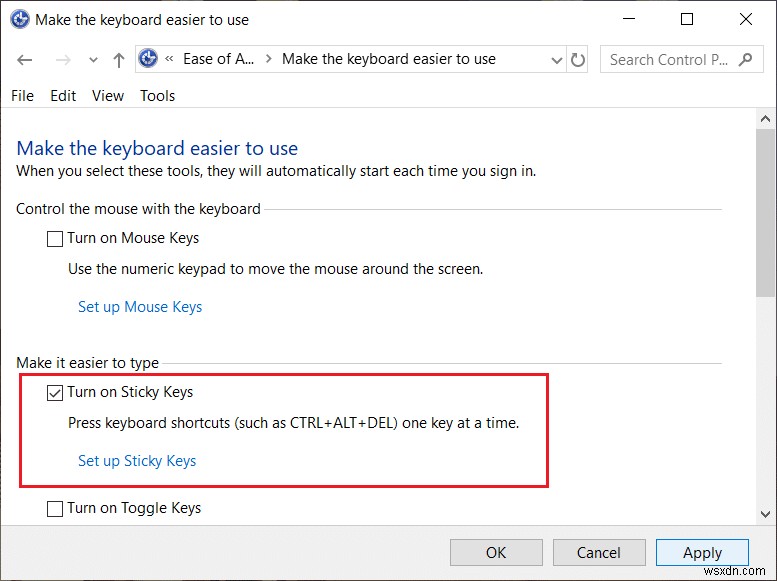Open the Set up Sticky Keys link
The height and width of the screenshot is (581, 777).
[x=137, y=461]
